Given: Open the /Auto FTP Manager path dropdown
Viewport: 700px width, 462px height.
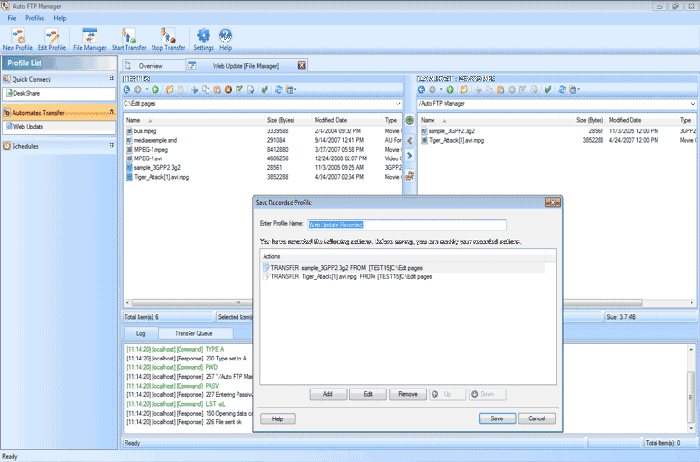Looking at the screenshot, I should click(690, 103).
